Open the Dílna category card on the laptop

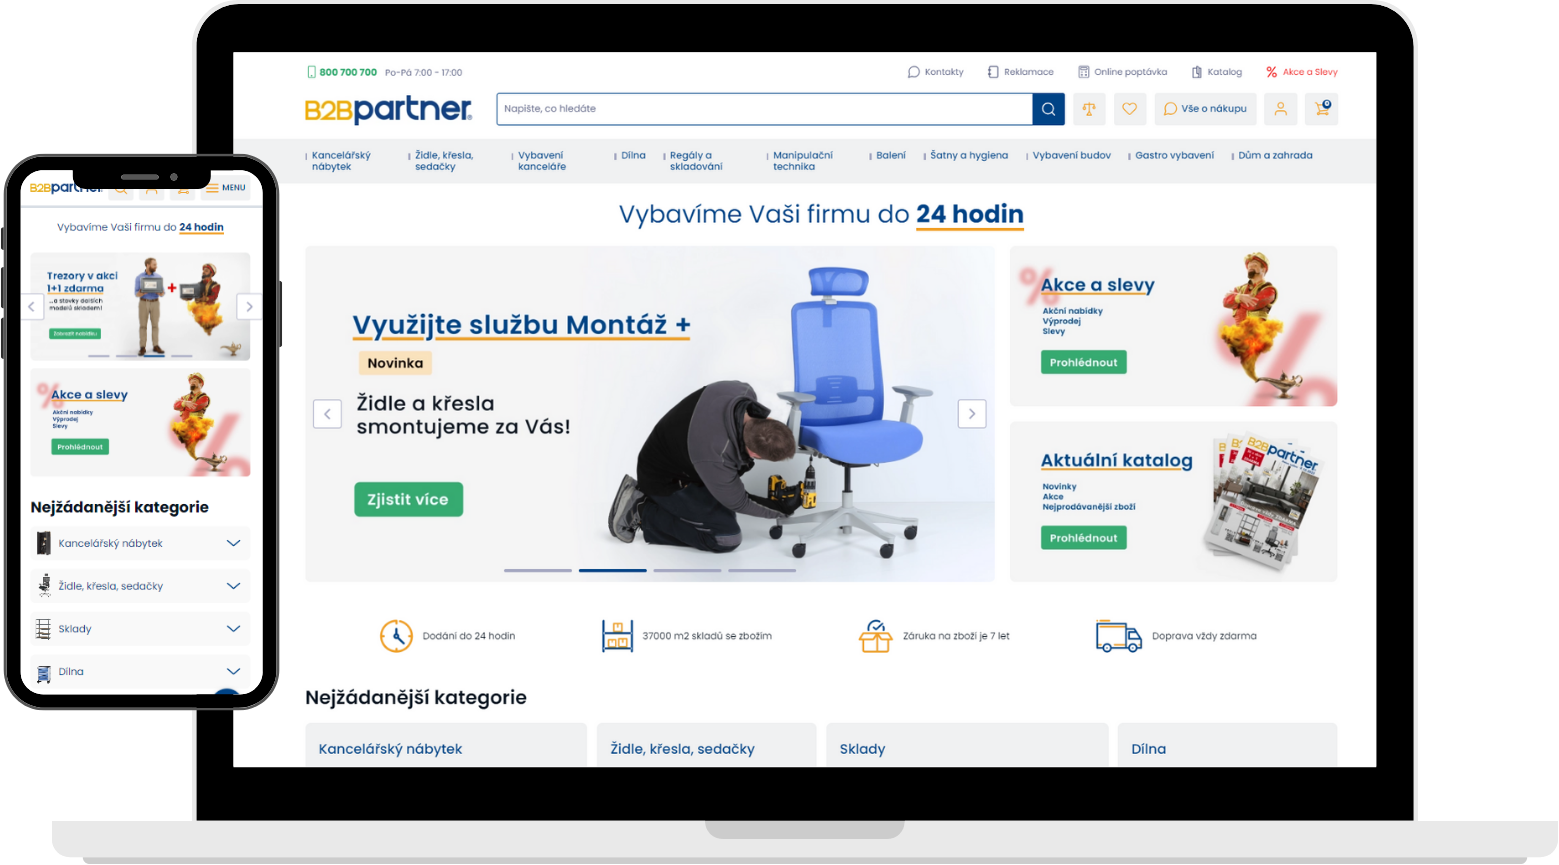click(x=1227, y=745)
